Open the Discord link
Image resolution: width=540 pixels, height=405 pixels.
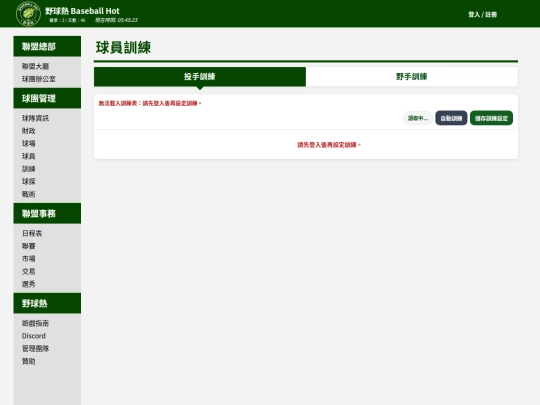pyautogui.click(x=34, y=336)
